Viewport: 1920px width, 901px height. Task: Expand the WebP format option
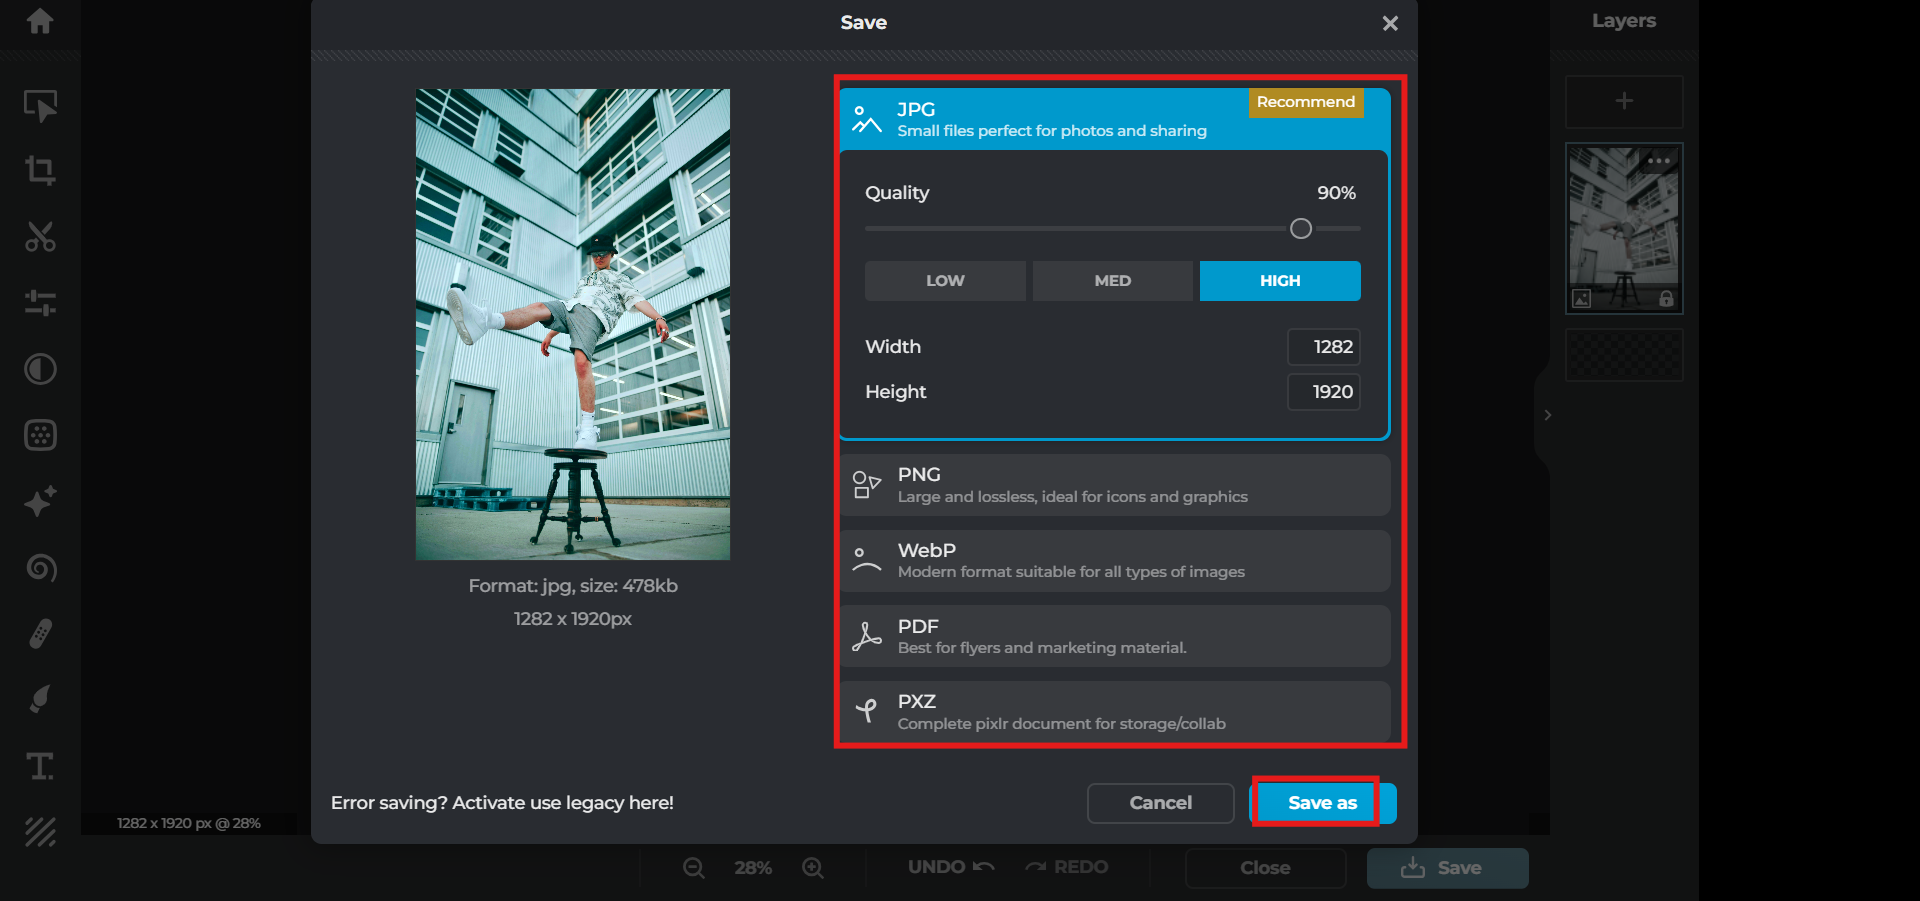click(x=1114, y=561)
